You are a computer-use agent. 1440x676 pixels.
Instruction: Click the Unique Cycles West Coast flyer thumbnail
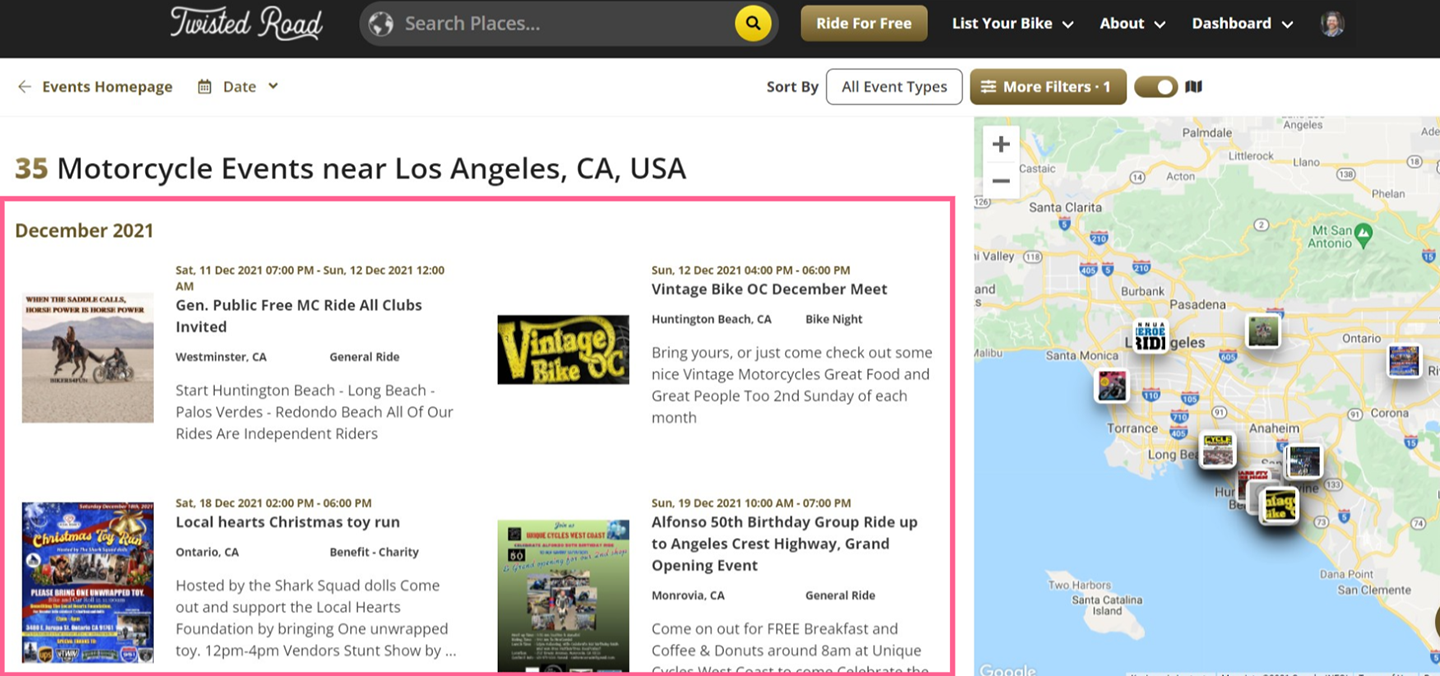pyautogui.click(x=563, y=596)
